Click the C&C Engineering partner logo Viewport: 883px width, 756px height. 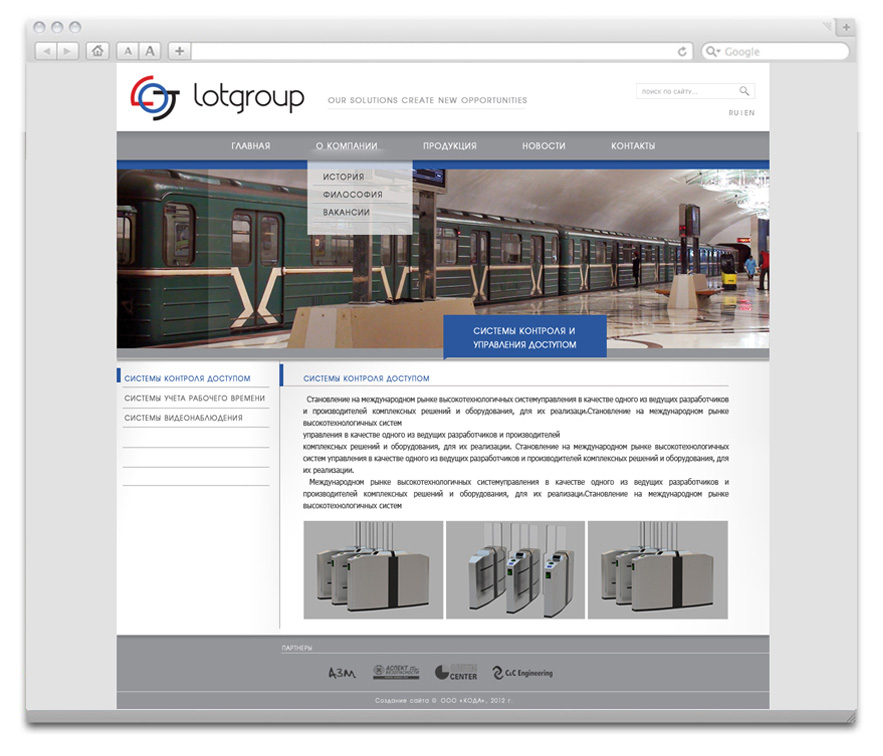(x=523, y=673)
